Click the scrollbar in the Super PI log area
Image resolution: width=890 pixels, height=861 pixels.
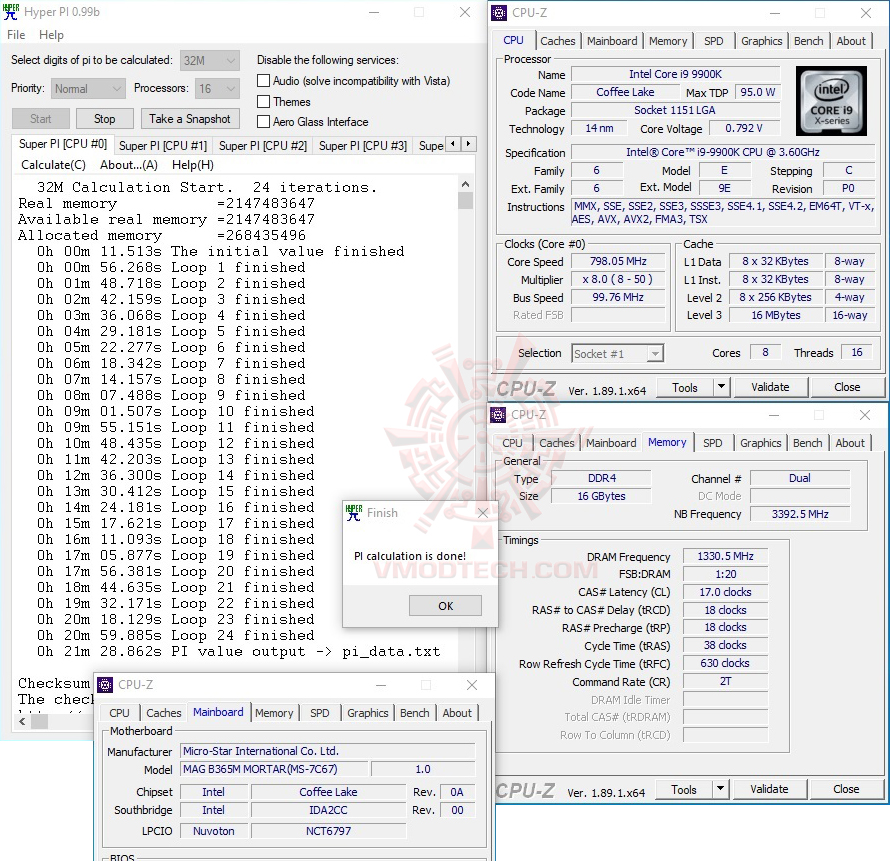click(x=464, y=200)
